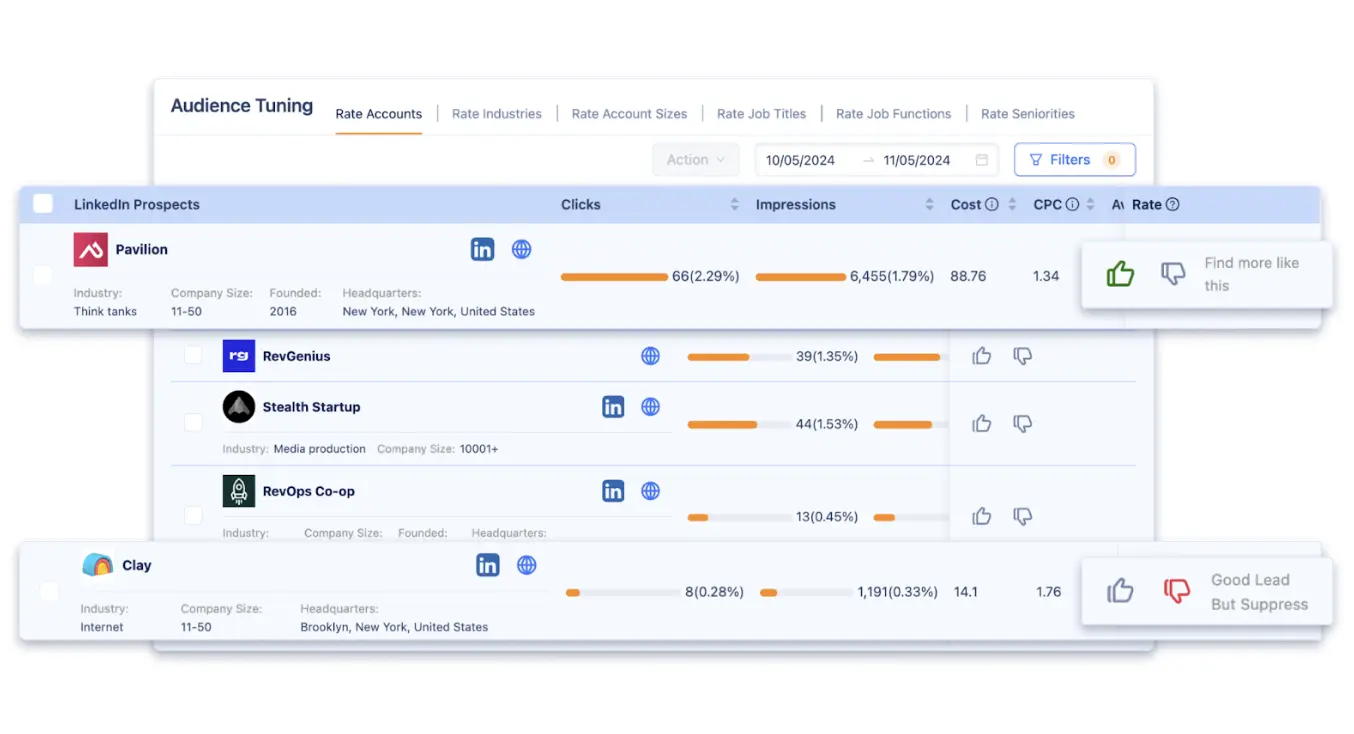
Task: Click the Cost column info icon
Action: [x=992, y=205]
